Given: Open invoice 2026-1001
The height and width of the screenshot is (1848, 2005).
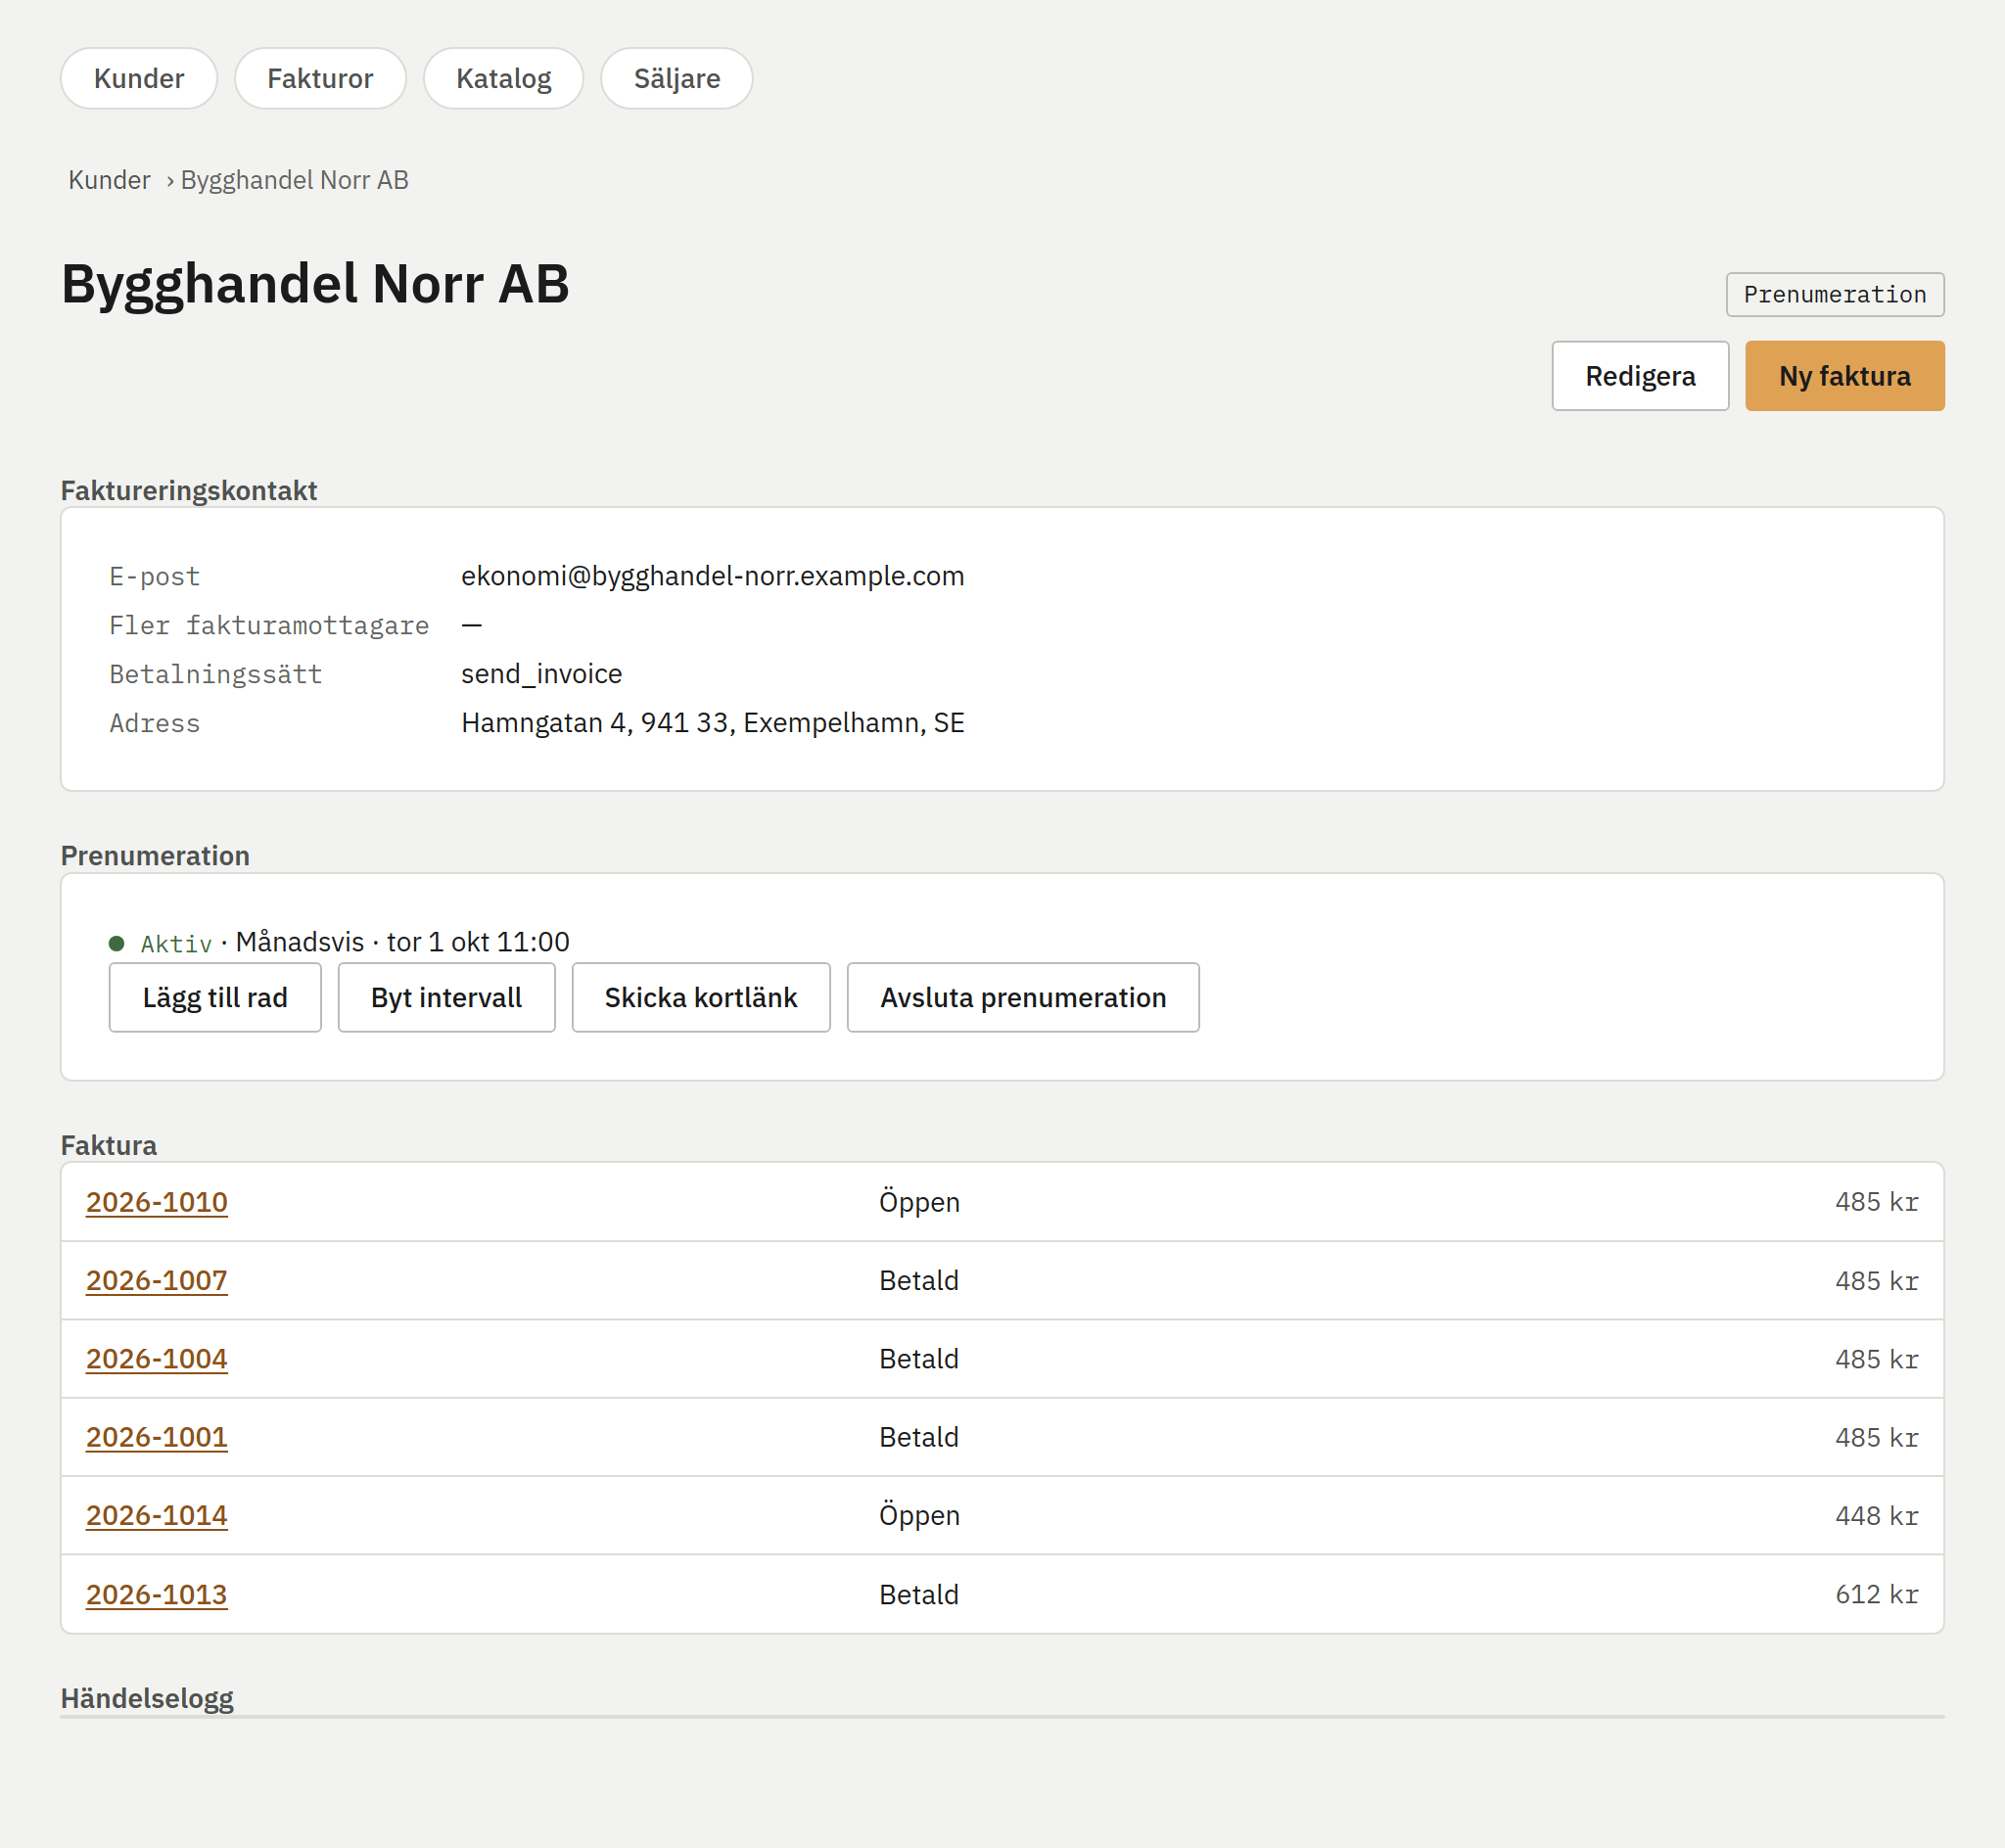Looking at the screenshot, I should (x=157, y=1437).
